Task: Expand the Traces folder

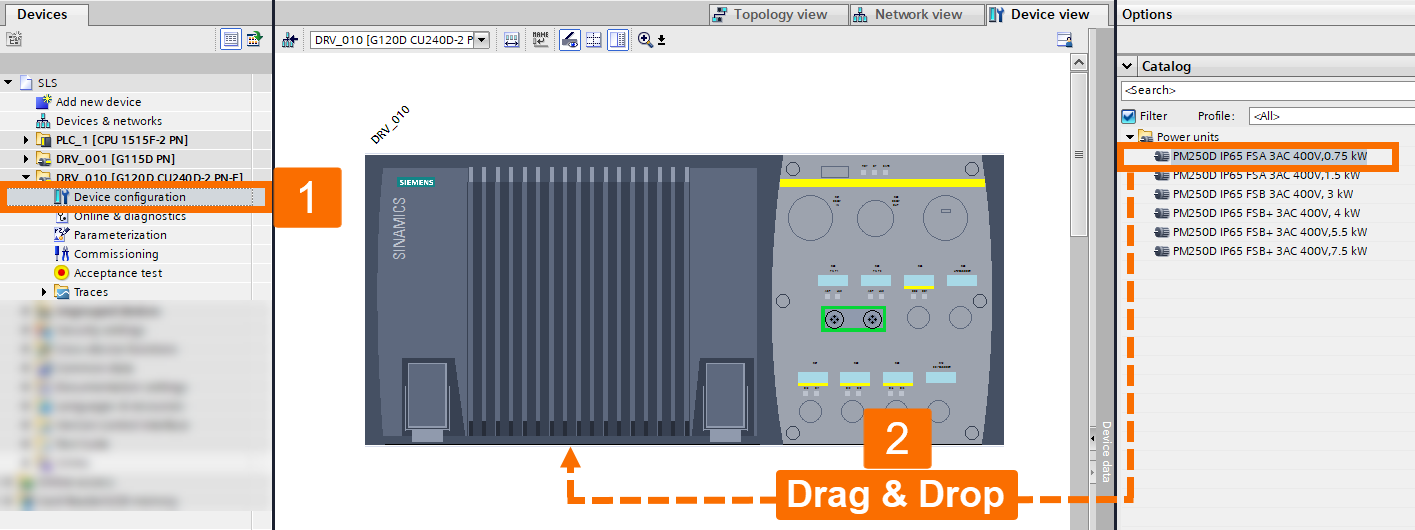Action: pyautogui.click(x=44, y=292)
